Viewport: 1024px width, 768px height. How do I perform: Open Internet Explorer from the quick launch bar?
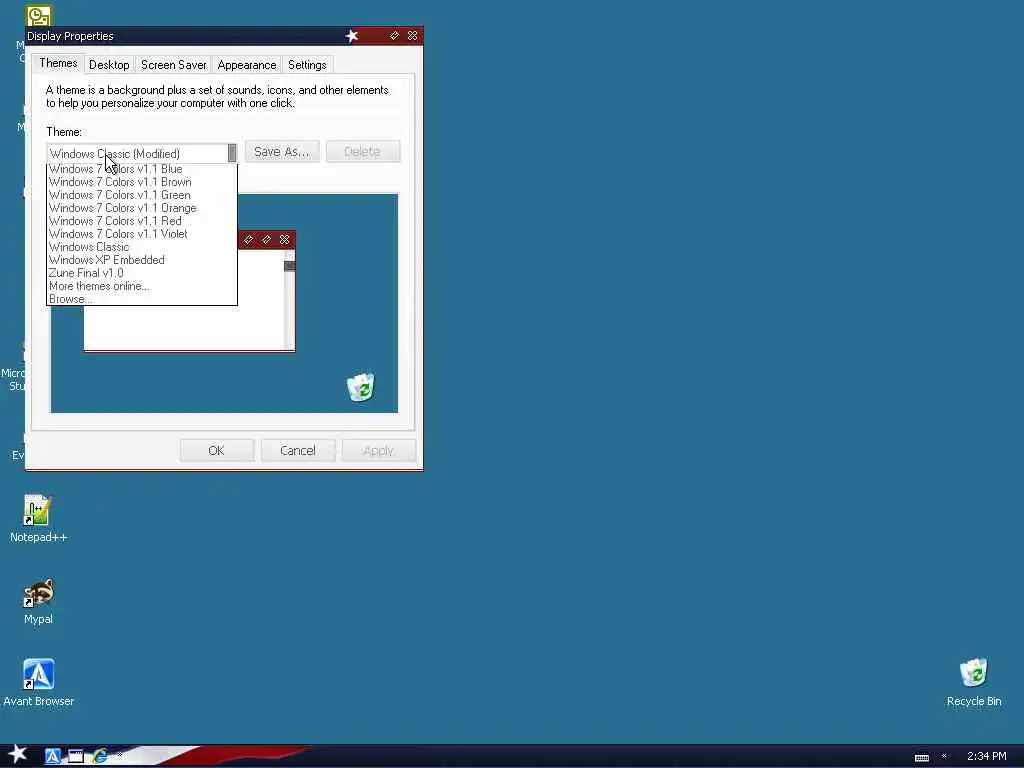point(100,756)
